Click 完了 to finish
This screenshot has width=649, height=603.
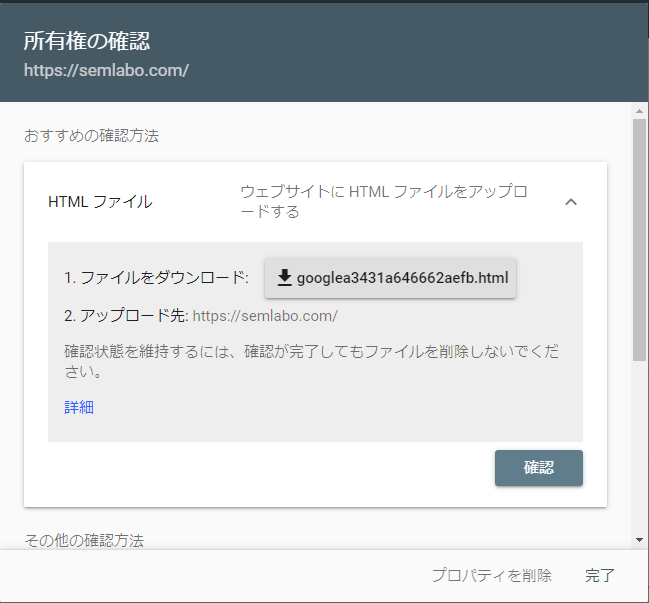(x=600, y=575)
